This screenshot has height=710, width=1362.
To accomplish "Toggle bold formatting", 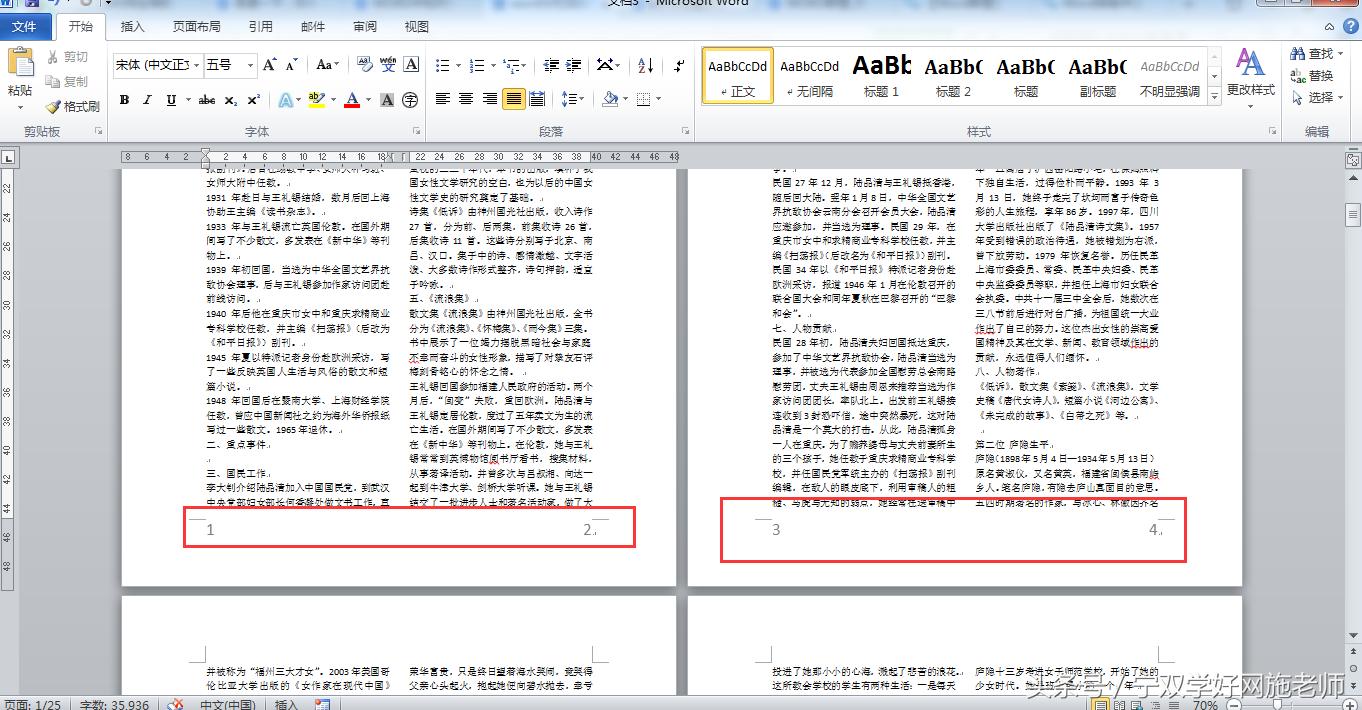I will pyautogui.click(x=124, y=99).
